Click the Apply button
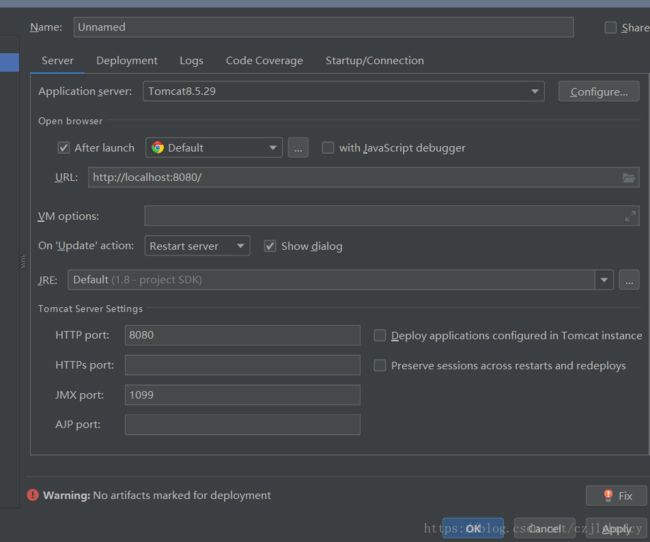 coord(616,528)
